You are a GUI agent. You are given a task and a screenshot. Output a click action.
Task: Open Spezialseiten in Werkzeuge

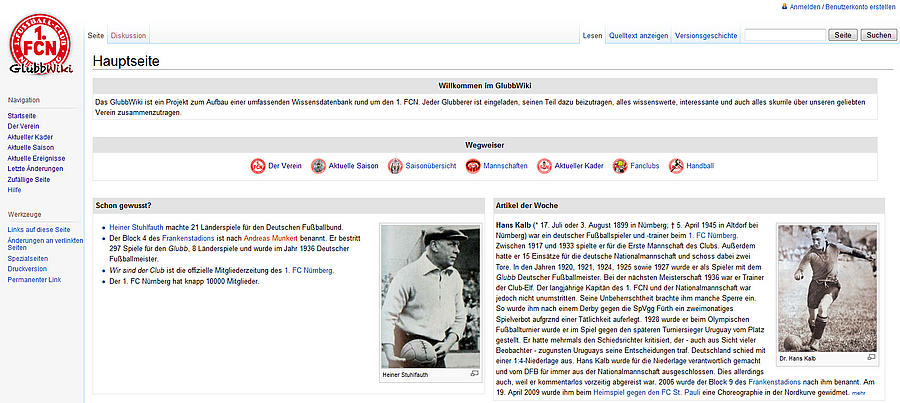tap(28, 258)
